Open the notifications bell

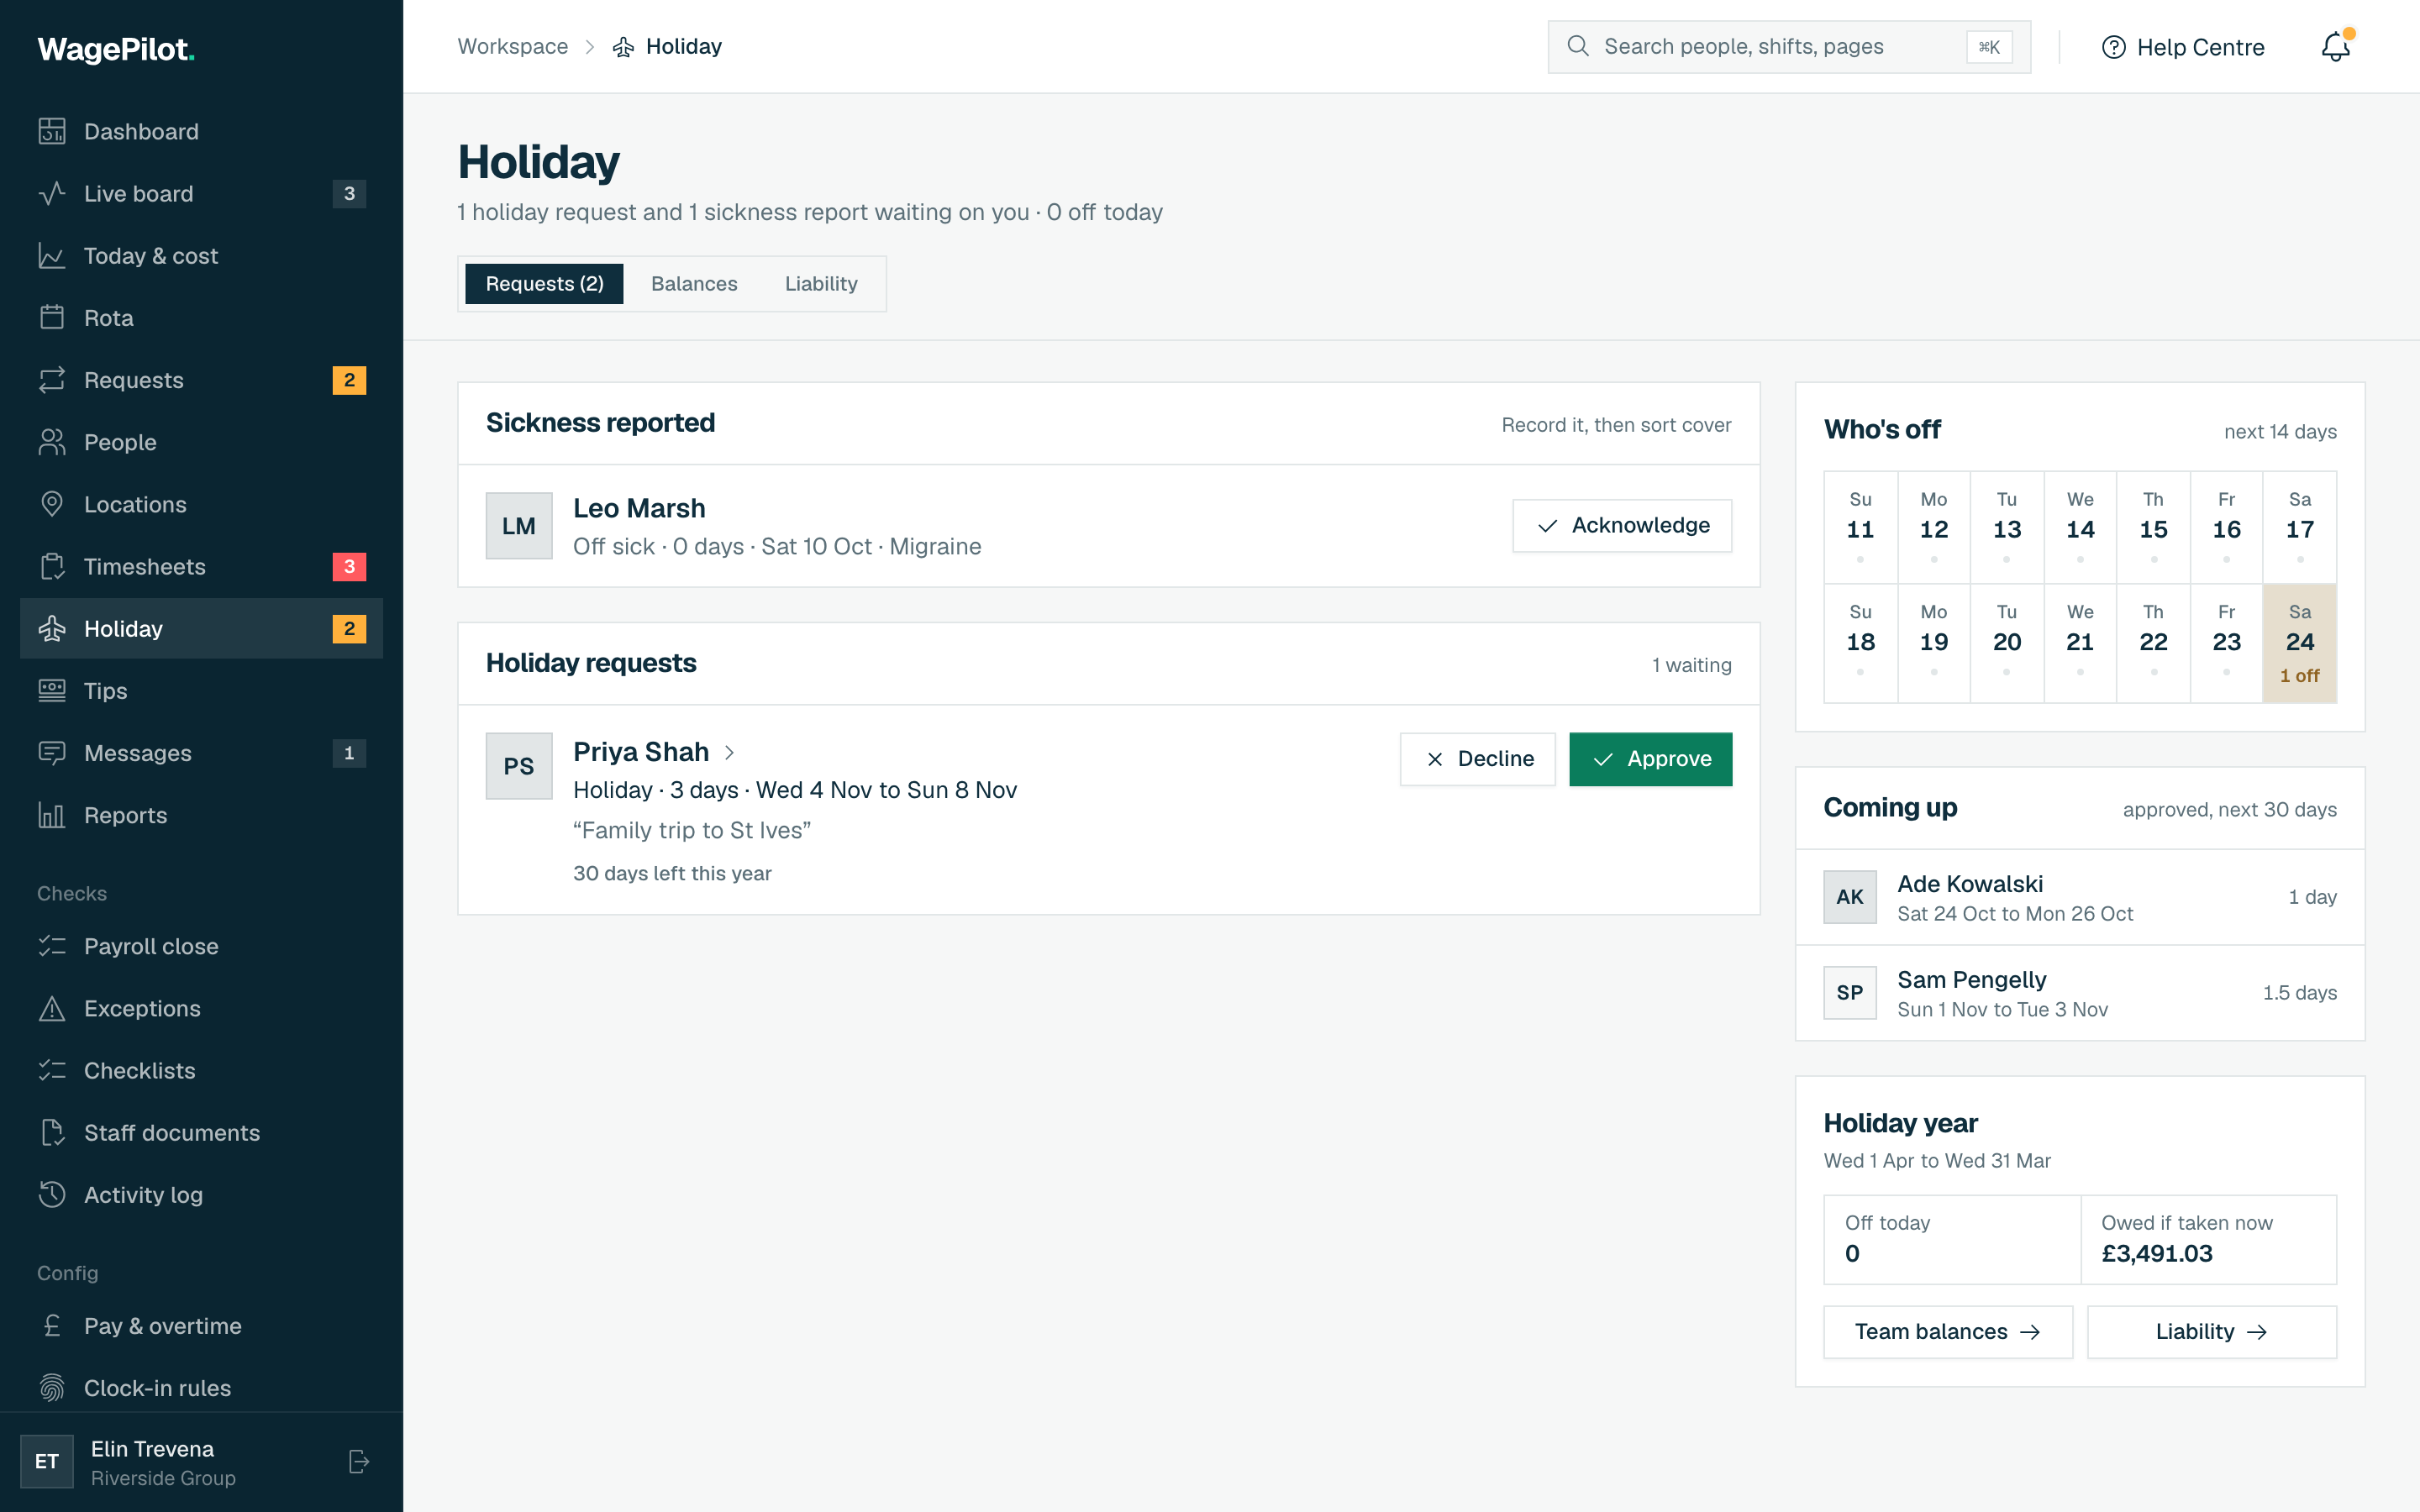[x=2336, y=46]
